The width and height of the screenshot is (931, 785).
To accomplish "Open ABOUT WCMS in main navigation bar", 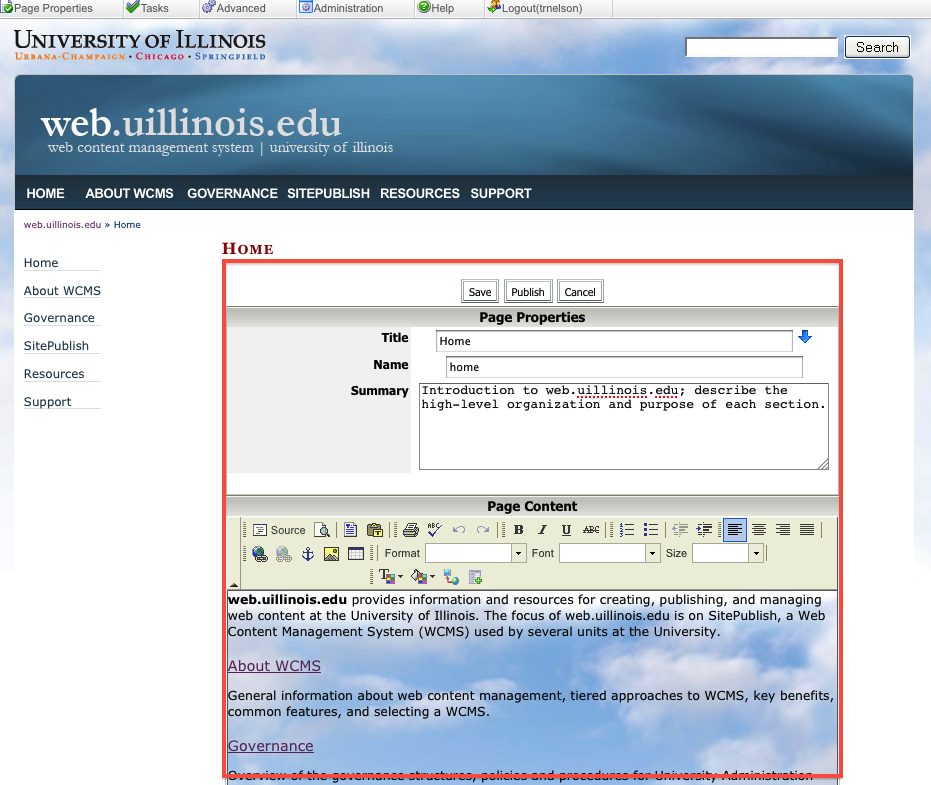I will (129, 194).
